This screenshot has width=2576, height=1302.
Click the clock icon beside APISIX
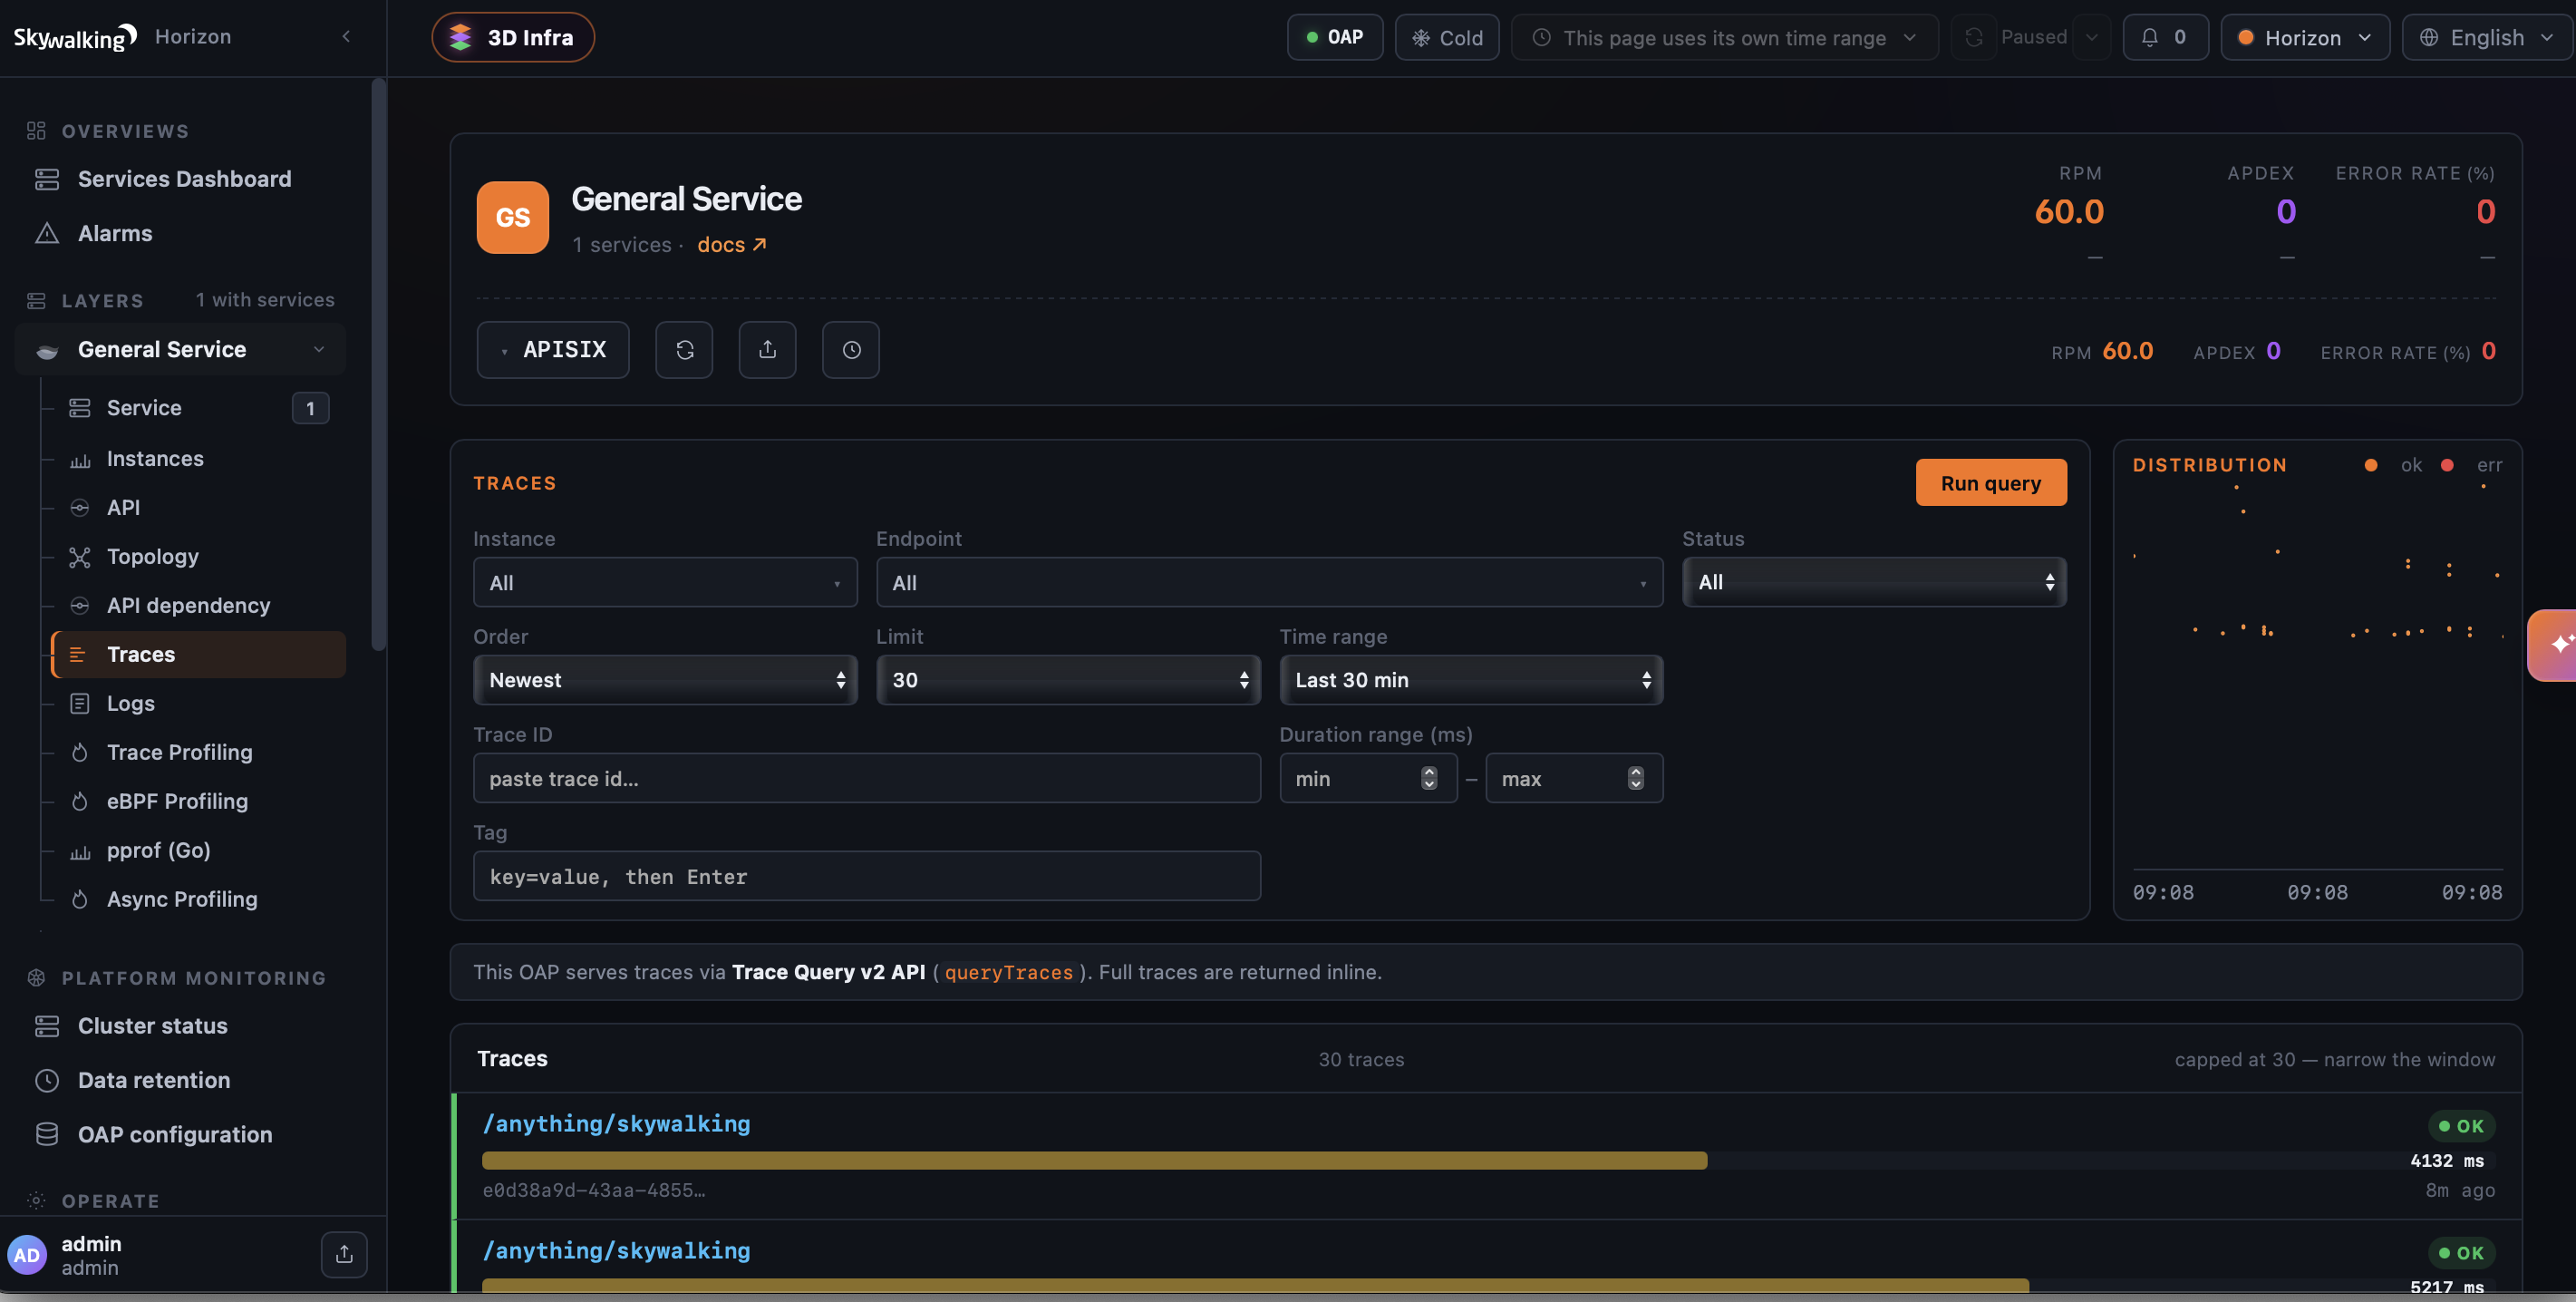(851, 350)
